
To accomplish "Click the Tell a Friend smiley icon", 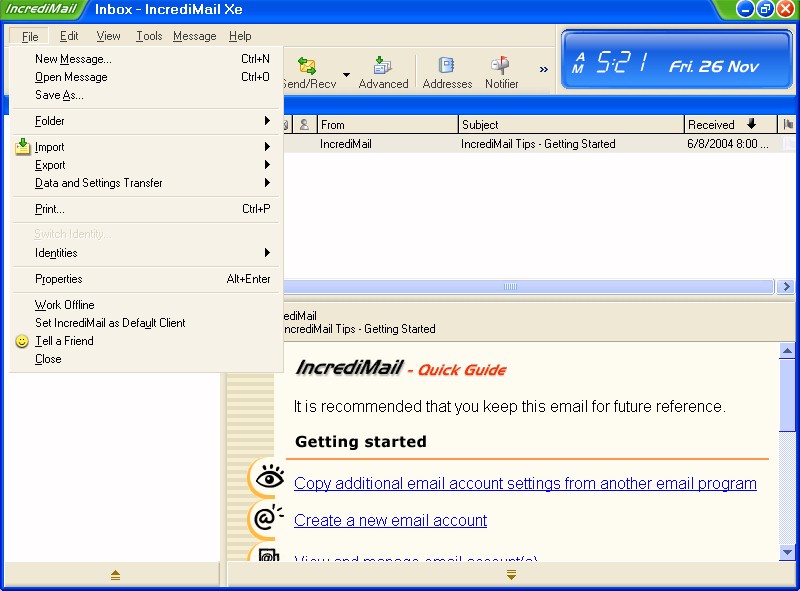I will (x=23, y=341).
